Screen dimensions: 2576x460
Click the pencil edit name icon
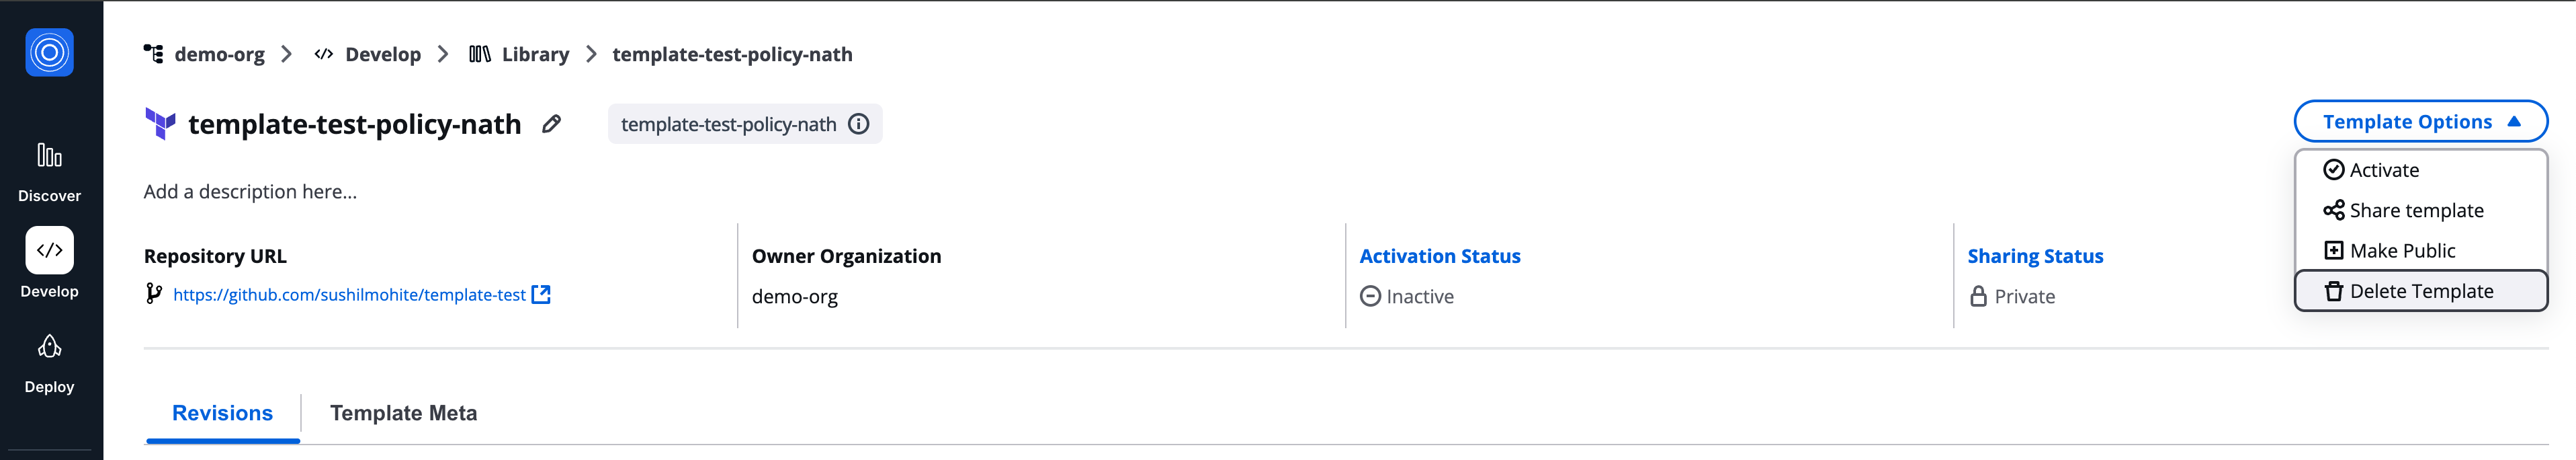551,124
